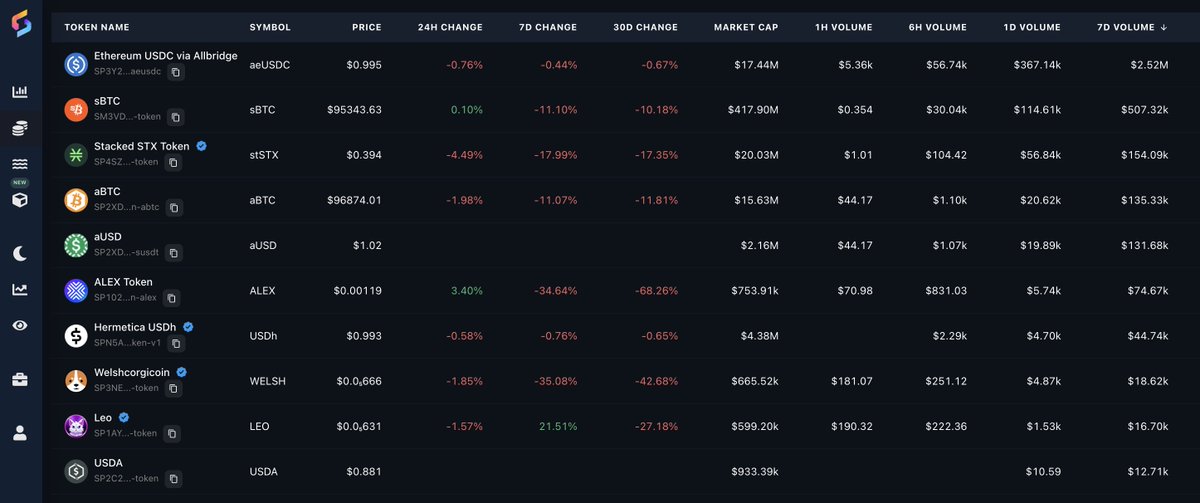Open the bar chart analytics sidebar icon
This screenshot has width=1200, height=503.
coord(20,92)
